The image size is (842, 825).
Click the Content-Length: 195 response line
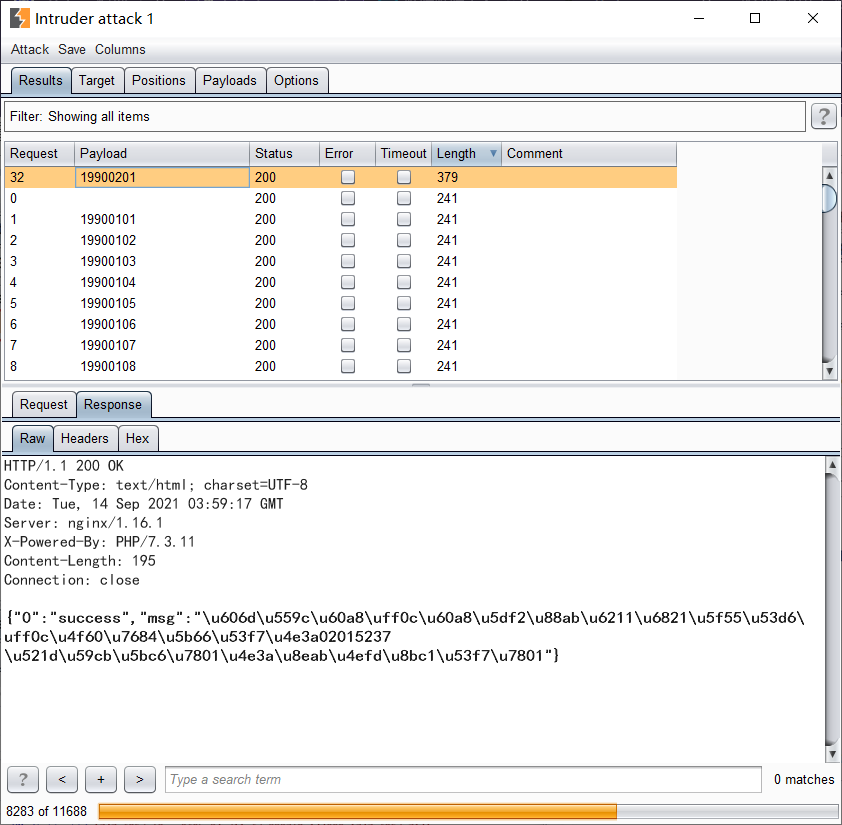(x=79, y=561)
